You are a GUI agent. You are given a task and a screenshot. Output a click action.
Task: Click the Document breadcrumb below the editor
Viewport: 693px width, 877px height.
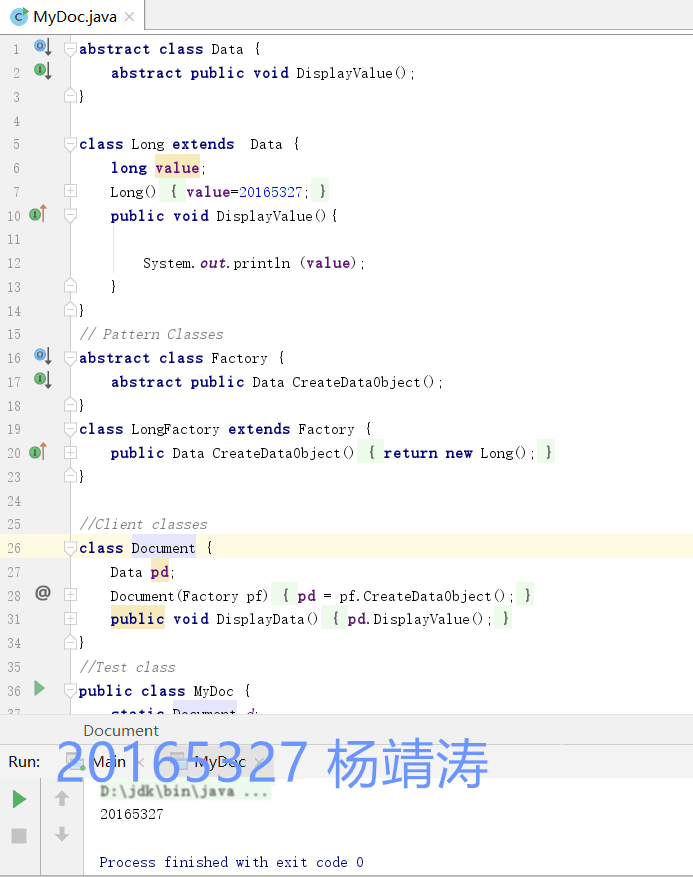click(121, 730)
